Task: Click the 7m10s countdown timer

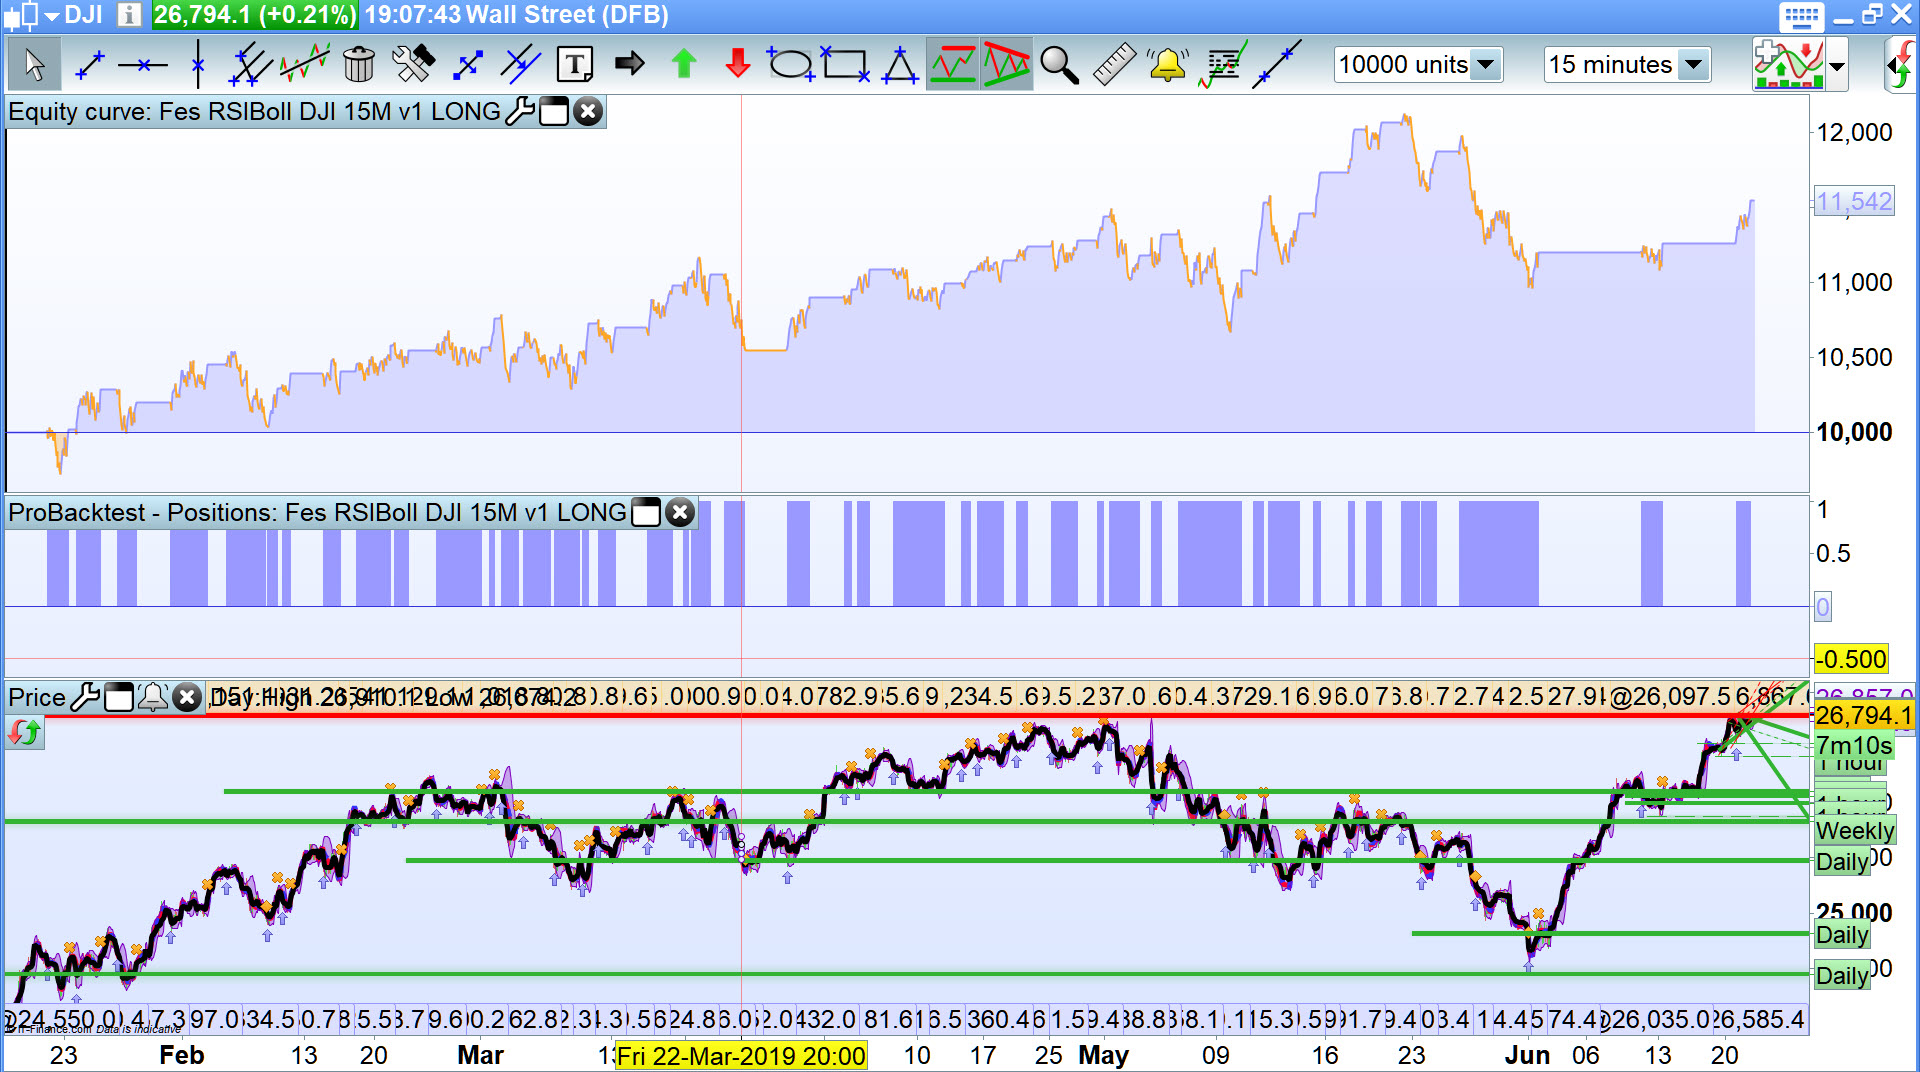Action: 1854,745
